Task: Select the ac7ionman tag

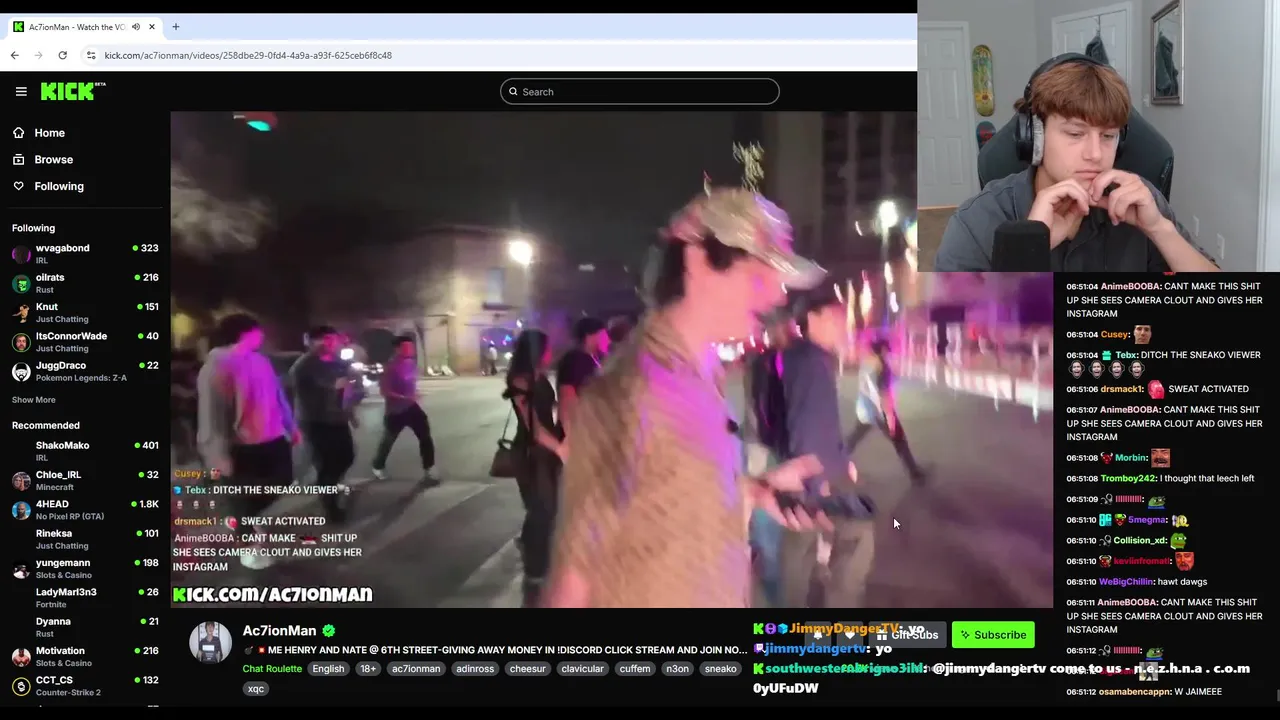Action: point(416,669)
